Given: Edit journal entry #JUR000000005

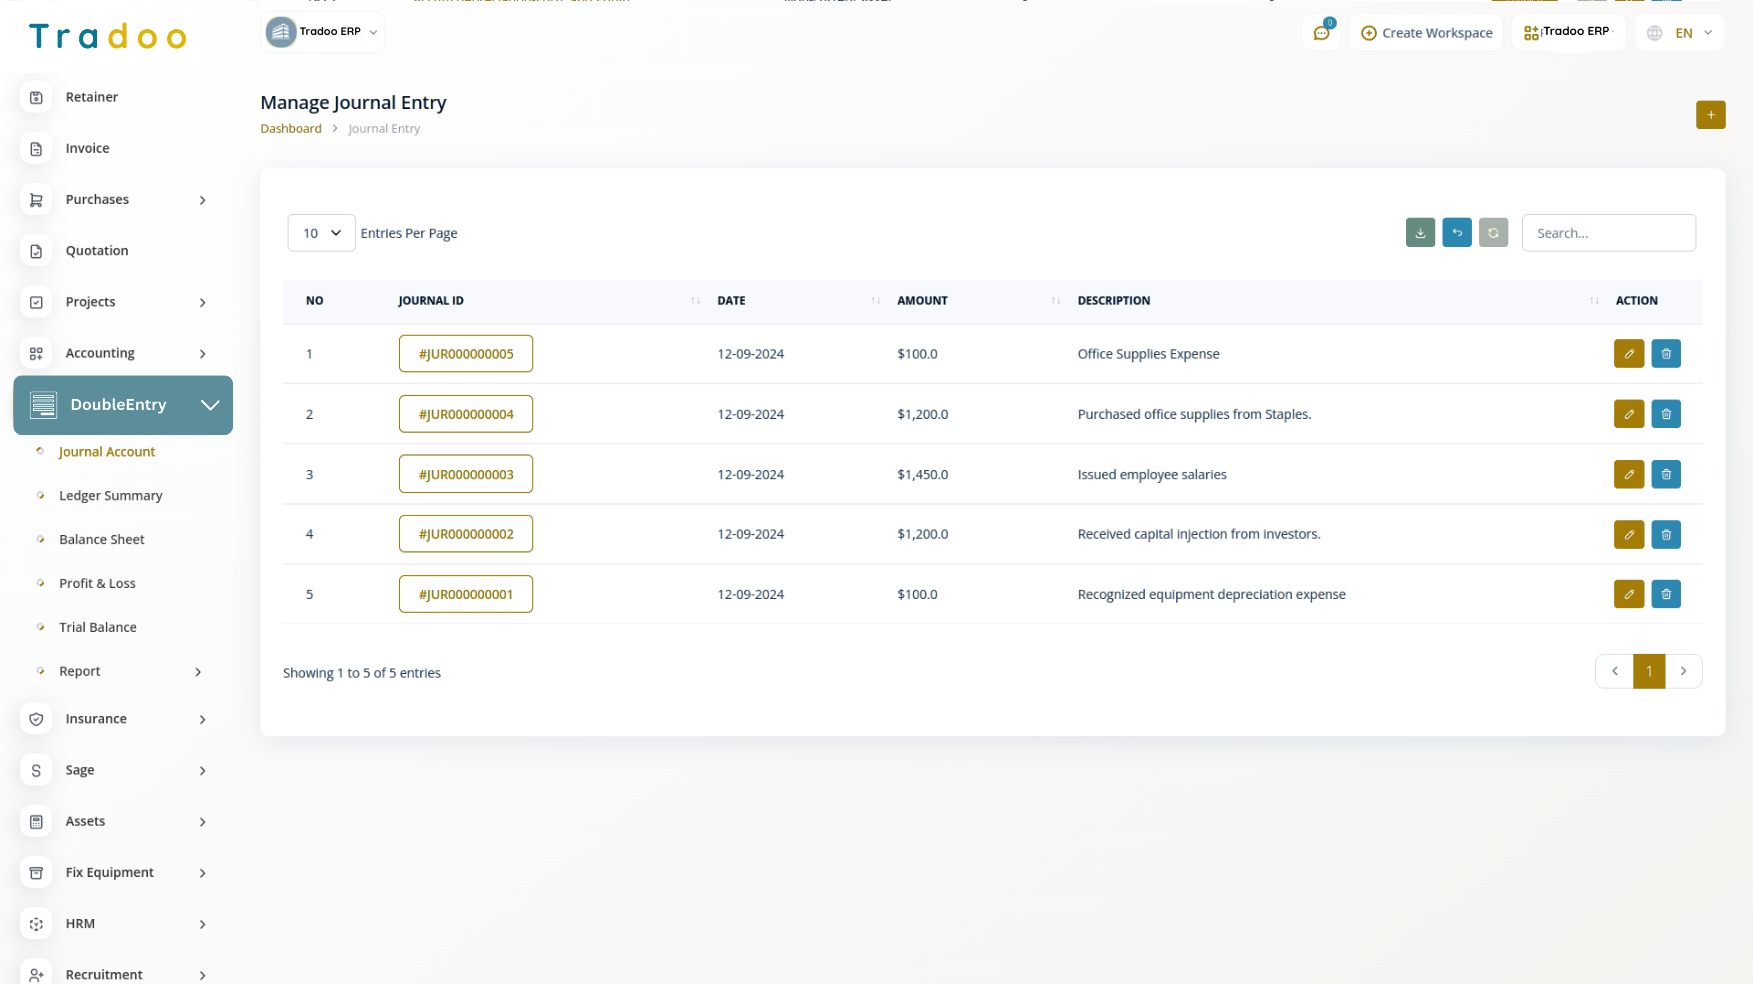Looking at the screenshot, I should [1629, 354].
